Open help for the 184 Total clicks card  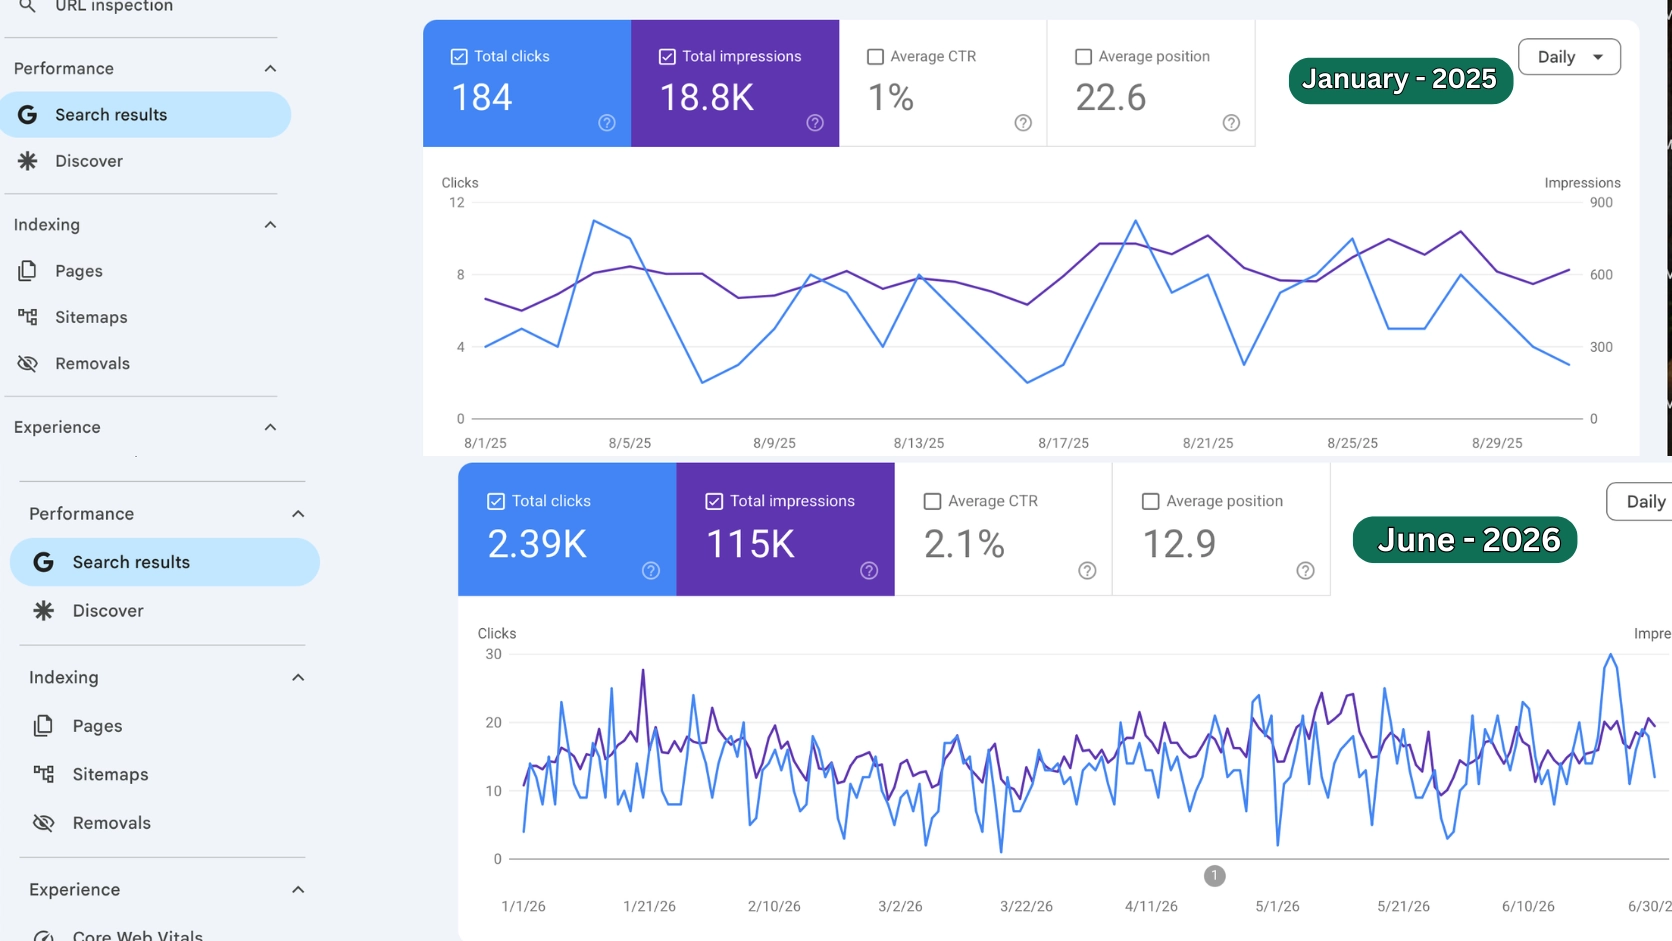pos(607,123)
